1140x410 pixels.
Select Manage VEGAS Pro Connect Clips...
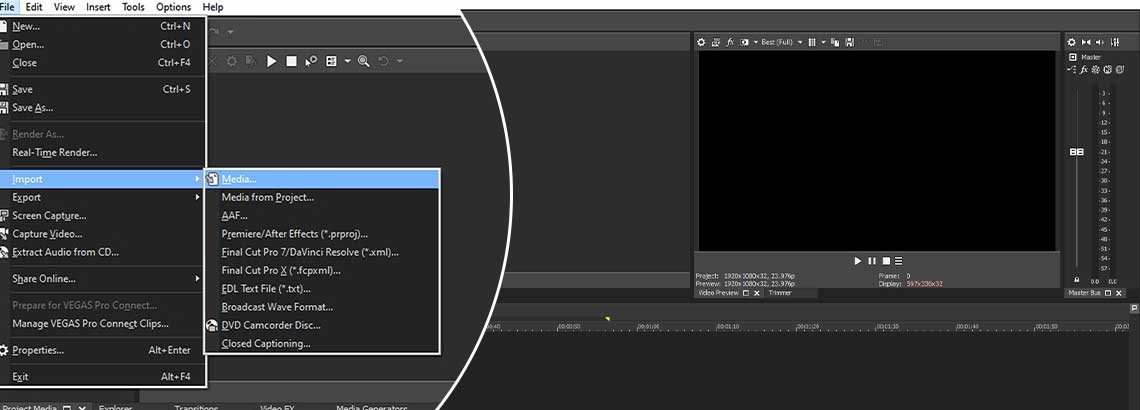pyautogui.click(x=90, y=323)
